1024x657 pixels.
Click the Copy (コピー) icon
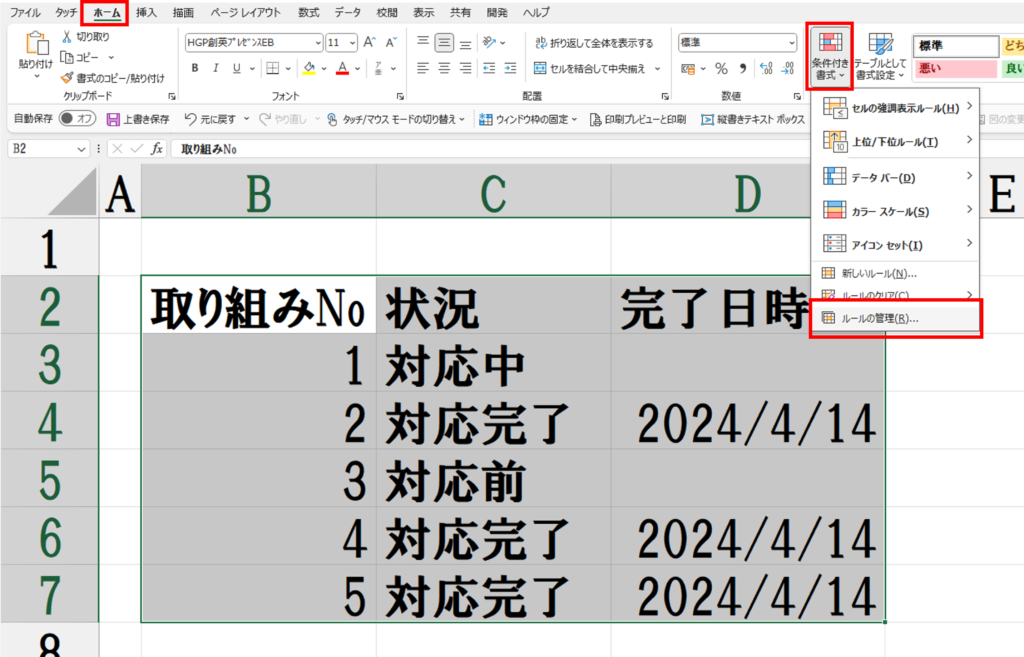point(67,57)
